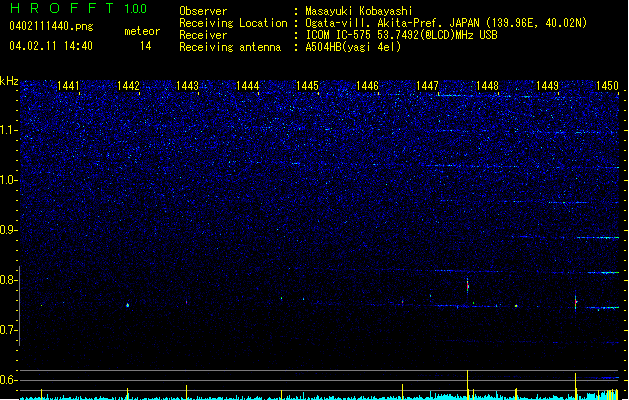
Task: Click the tallest yellow spike in the power graph
Action: click(x=467, y=385)
